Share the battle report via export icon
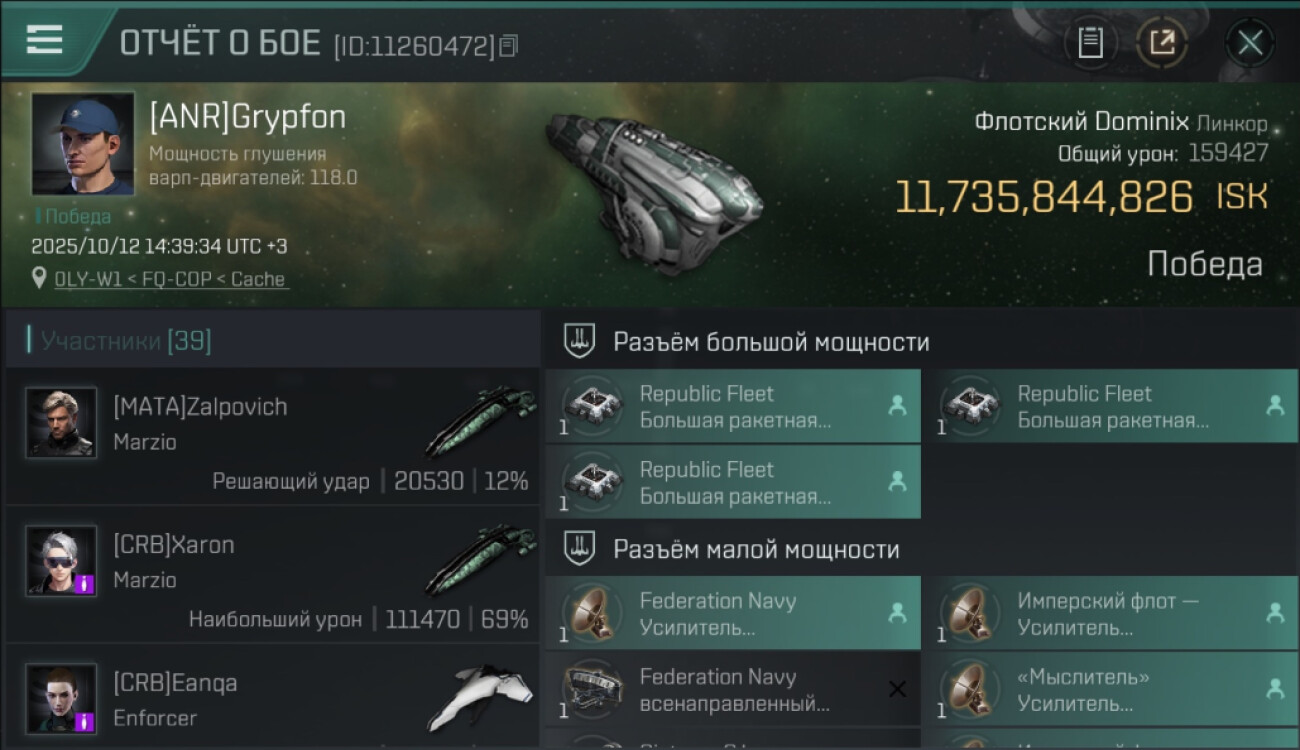 pyautogui.click(x=1162, y=43)
